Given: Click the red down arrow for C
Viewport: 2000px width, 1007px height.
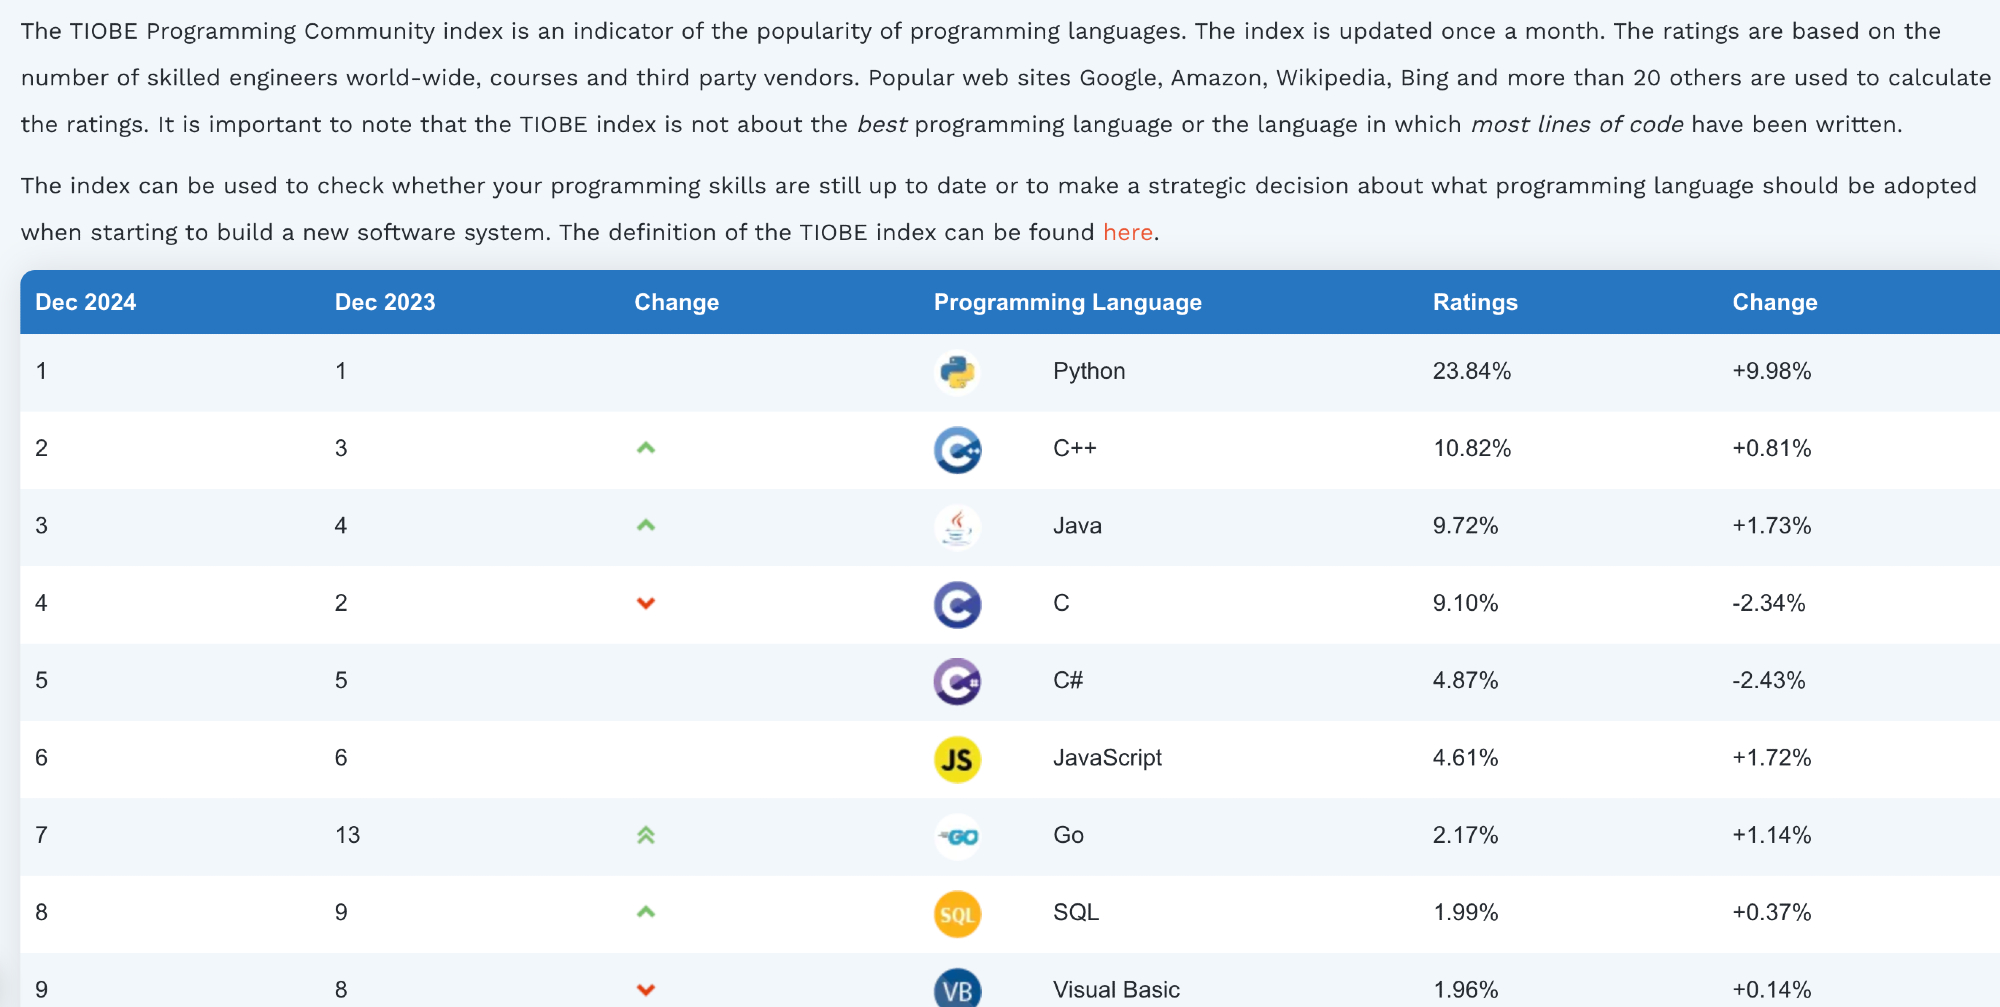Looking at the screenshot, I should pos(646,603).
